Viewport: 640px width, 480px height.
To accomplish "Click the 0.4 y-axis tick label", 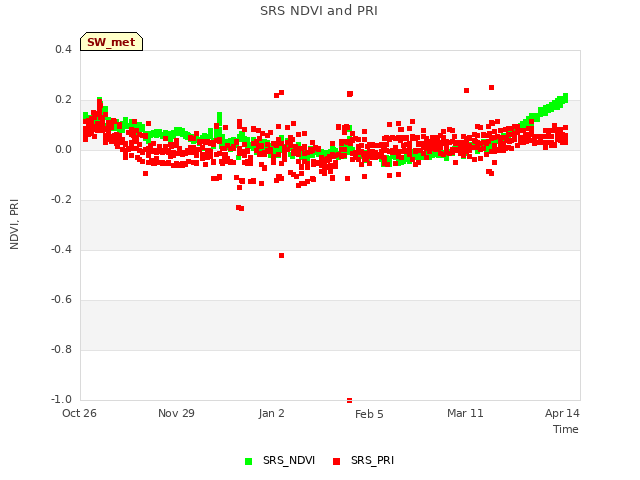I will (63, 49).
